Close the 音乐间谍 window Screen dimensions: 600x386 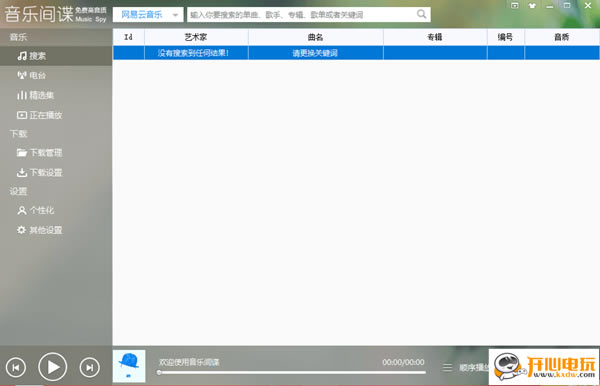click(588, 5)
